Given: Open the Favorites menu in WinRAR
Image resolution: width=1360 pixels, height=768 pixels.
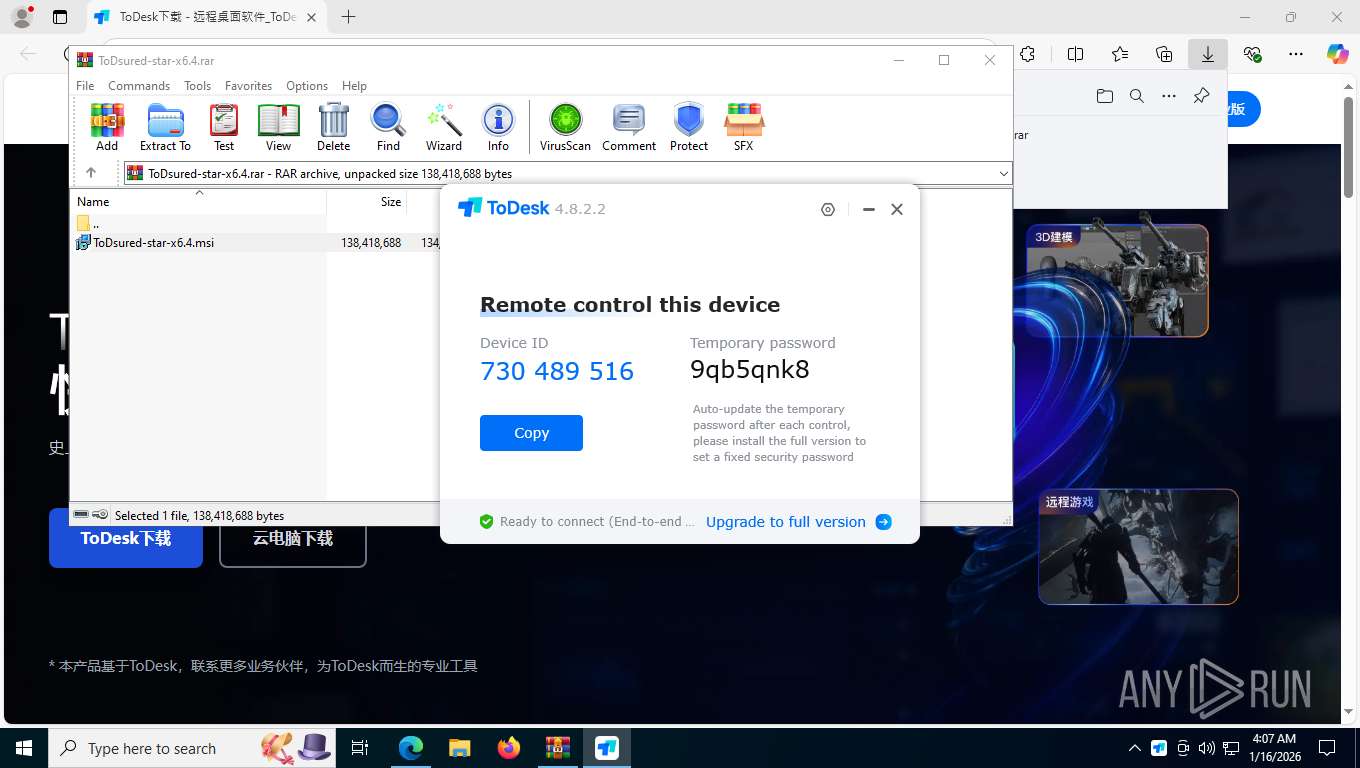Looking at the screenshot, I should 248,86.
